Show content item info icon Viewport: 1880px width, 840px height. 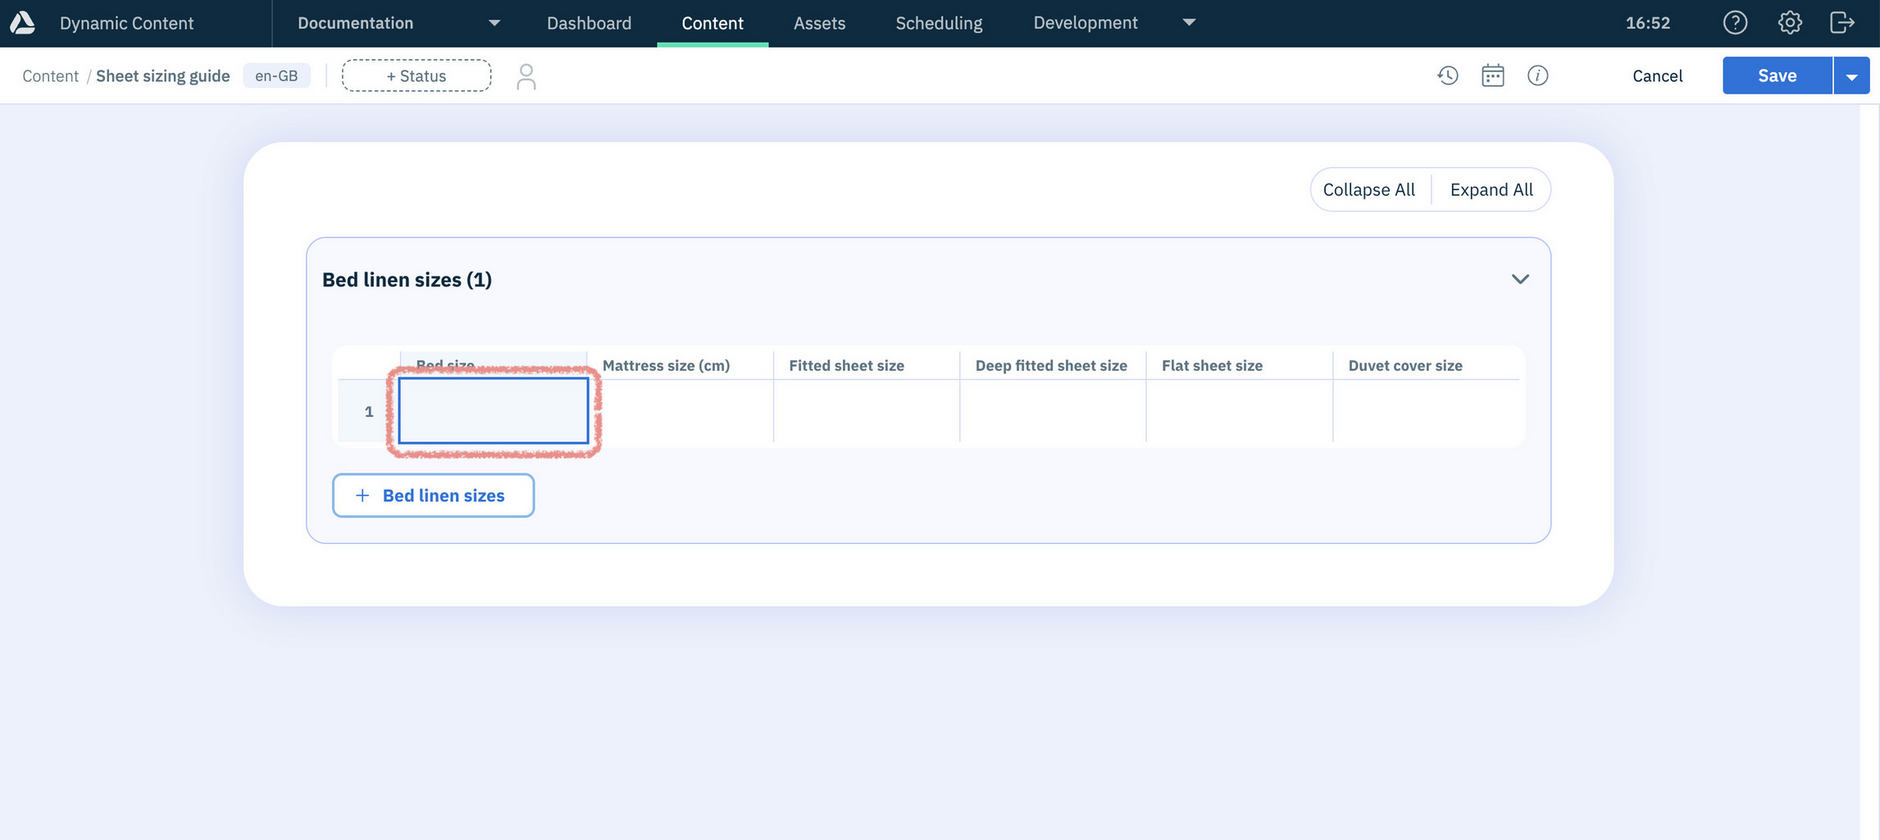pos(1537,76)
